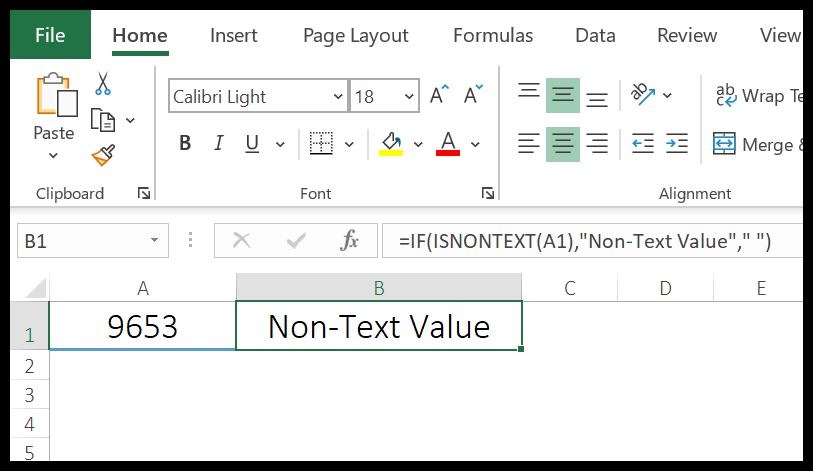Select column B header
This screenshot has height=471, width=813.
379,288
